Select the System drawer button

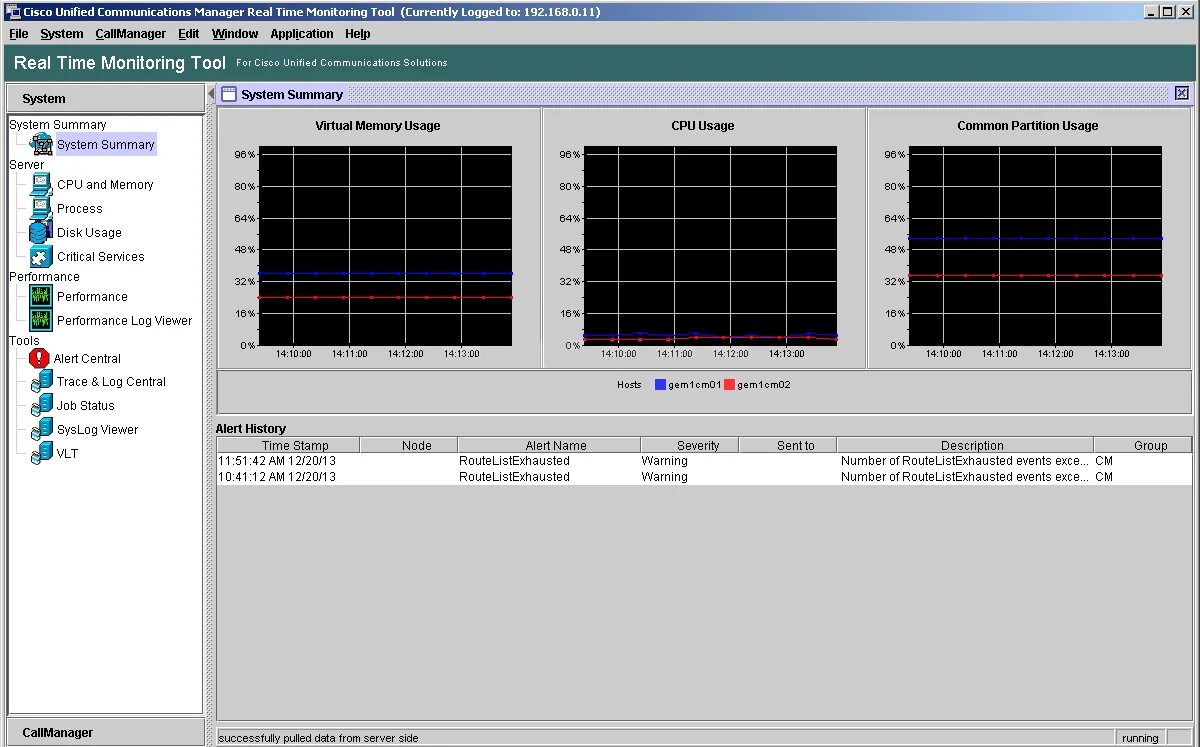[x=105, y=98]
